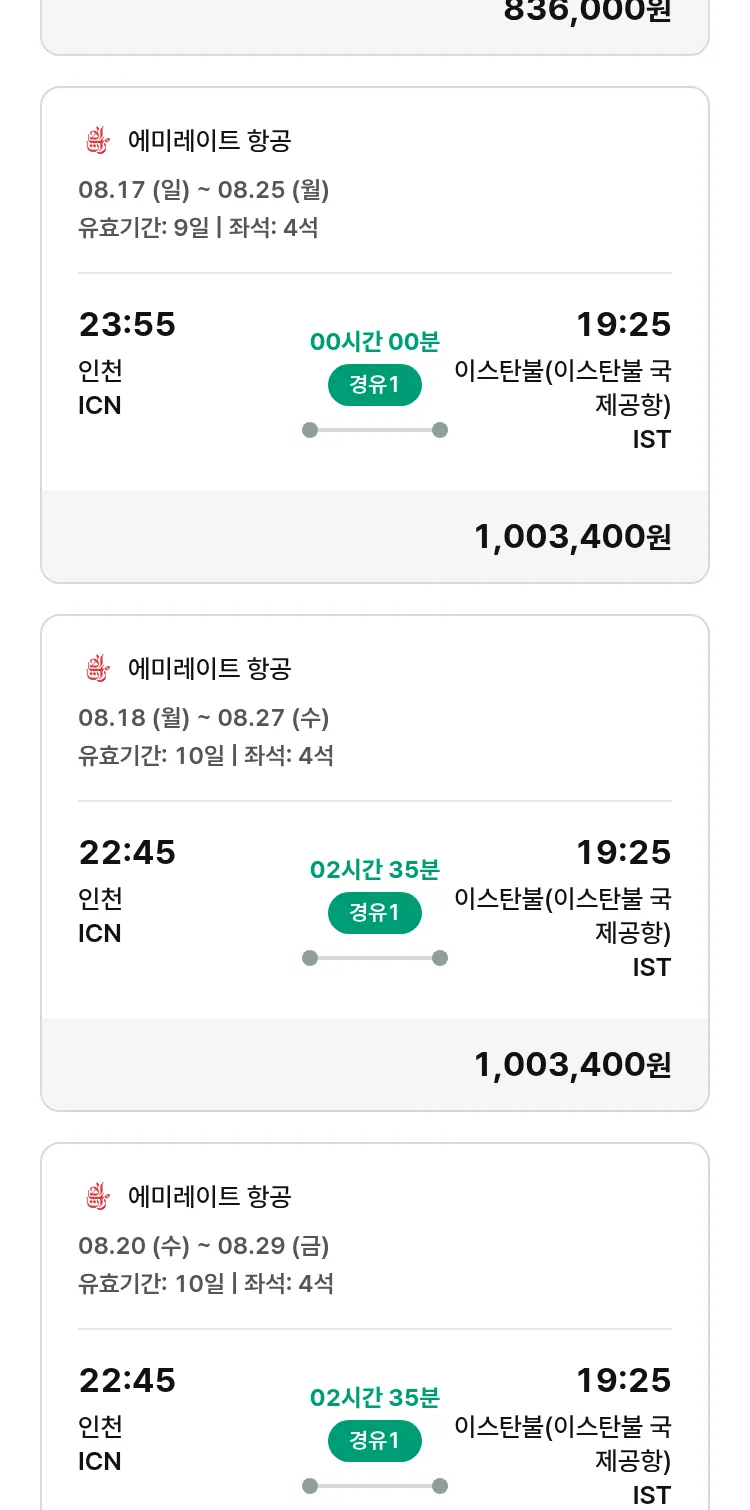Open 에미레이트 항공 name in 08.18 card
This screenshot has width=750, height=1510.
(209, 669)
